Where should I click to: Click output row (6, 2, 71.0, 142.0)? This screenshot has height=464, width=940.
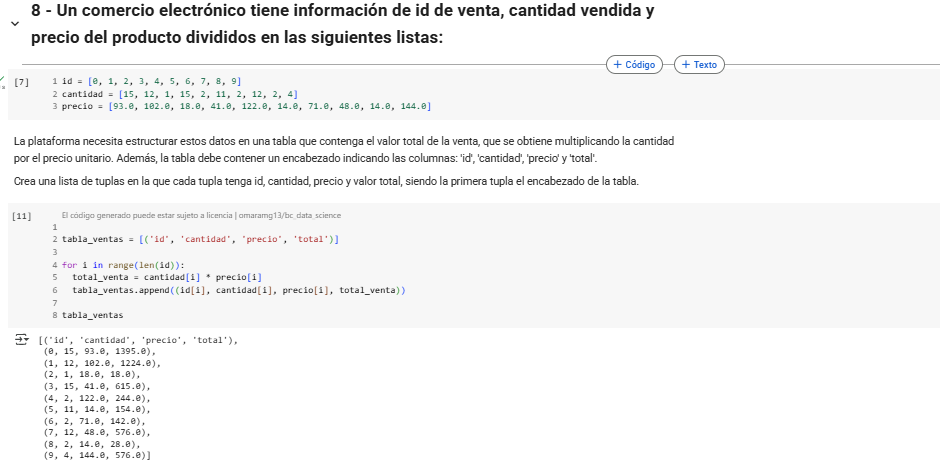coord(94,421)
